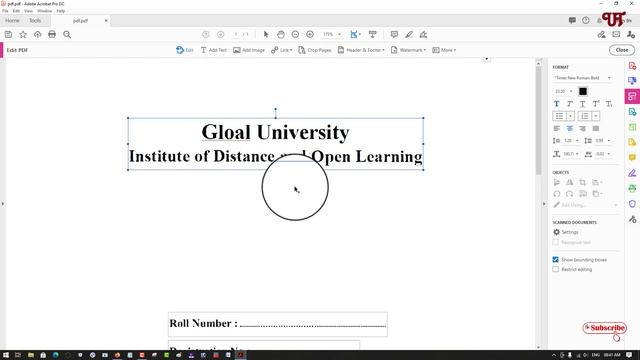Click the upload to cloud icon
Viewport: 640px width, 360px height.
point(38,35)
